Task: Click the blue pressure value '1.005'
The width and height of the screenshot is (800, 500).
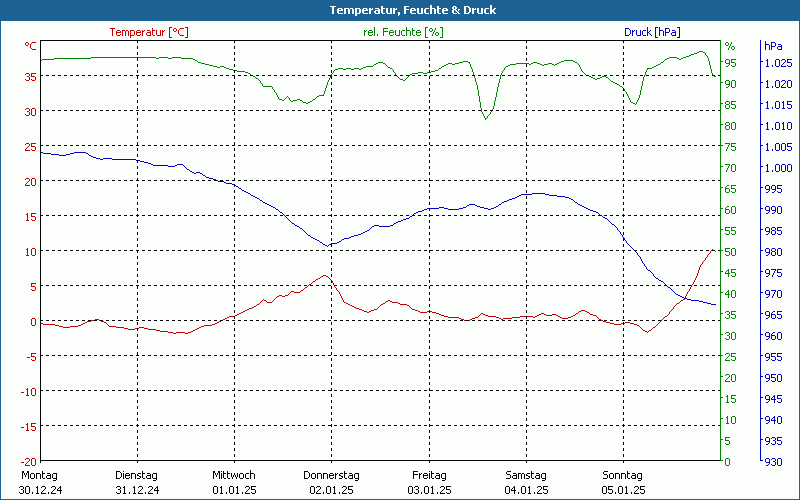Action: click(779, 147)
